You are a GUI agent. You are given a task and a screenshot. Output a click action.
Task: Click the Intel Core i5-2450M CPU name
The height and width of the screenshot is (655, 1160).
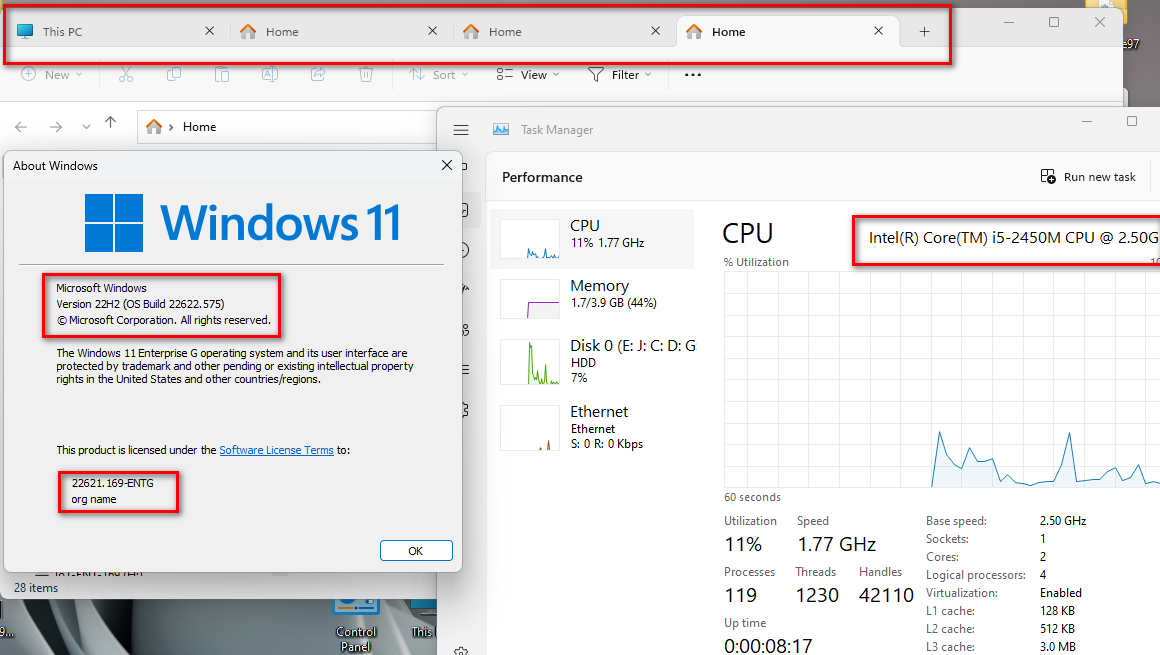tap(1014, 238)
